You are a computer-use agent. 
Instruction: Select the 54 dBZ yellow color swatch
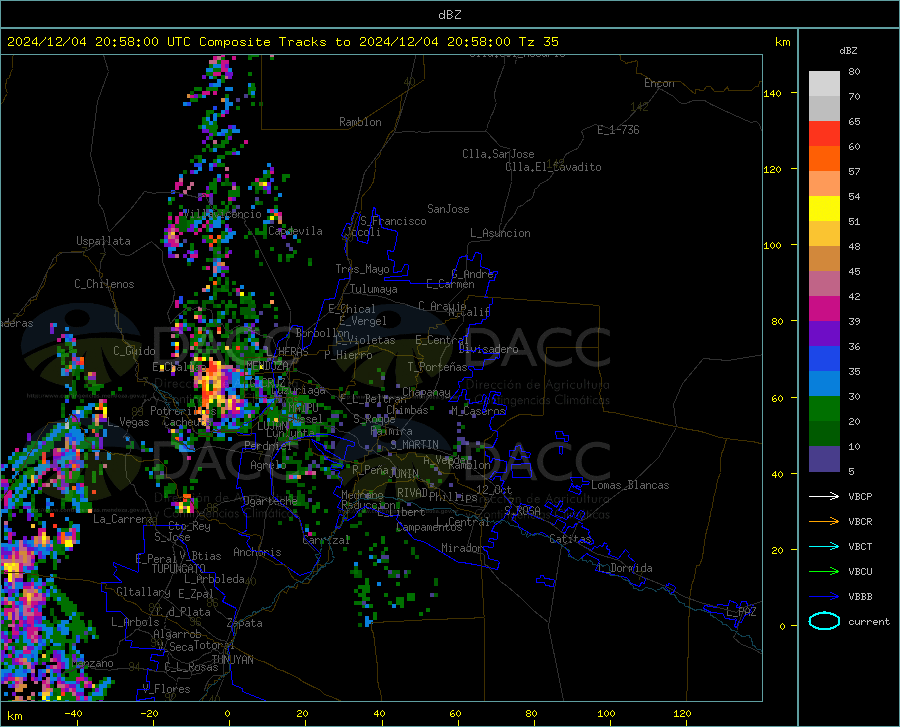824,208
